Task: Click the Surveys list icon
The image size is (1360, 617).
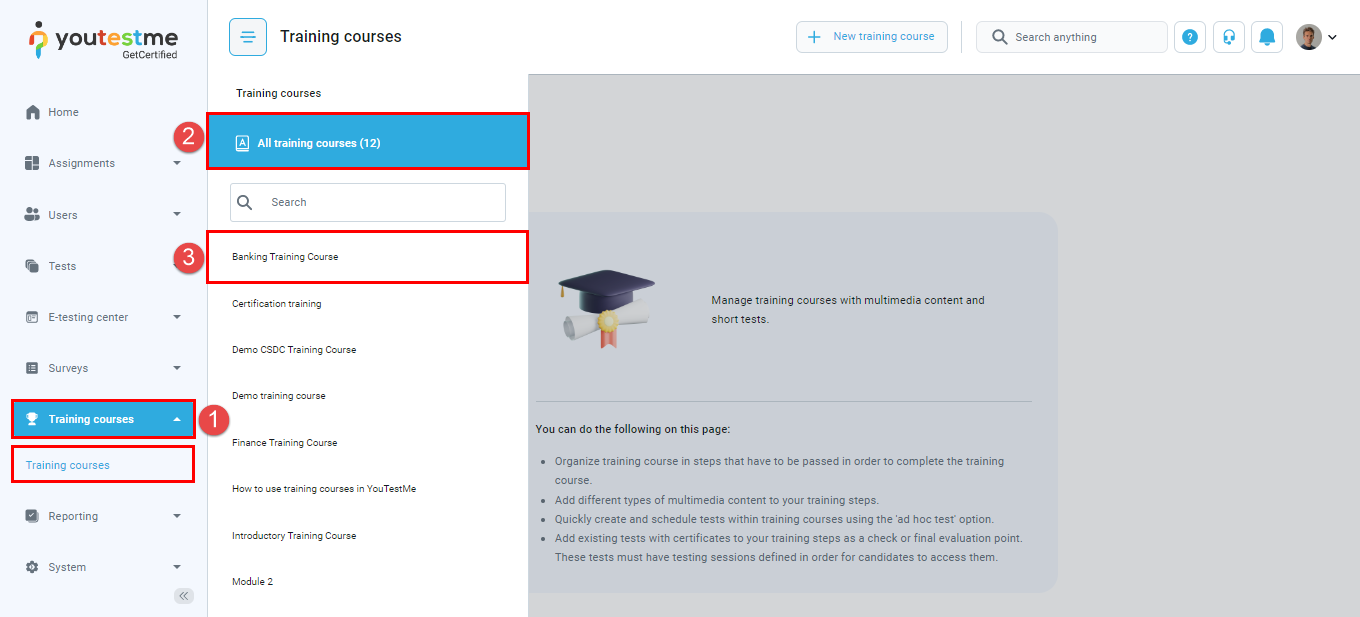Action: pos(32,368)
